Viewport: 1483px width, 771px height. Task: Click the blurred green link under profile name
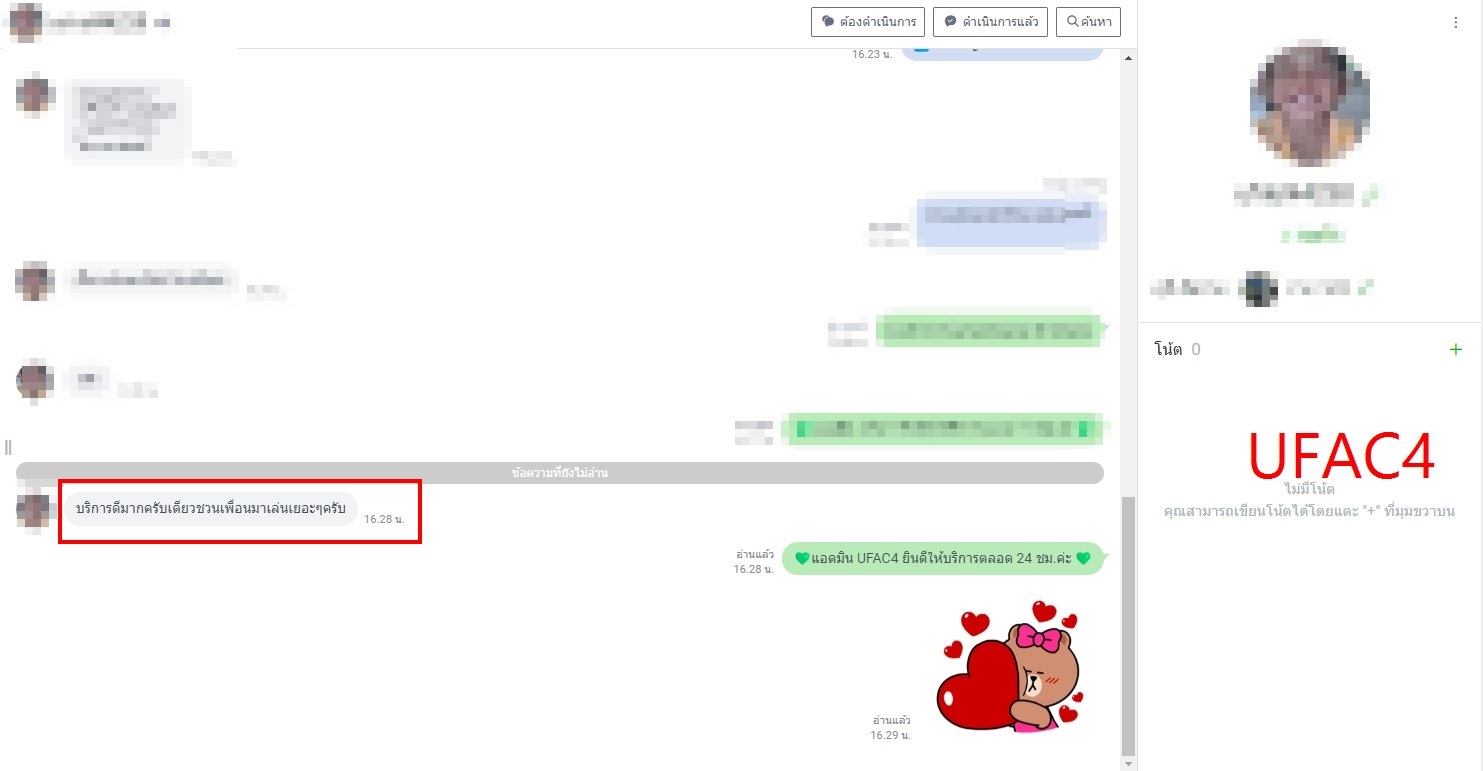click(x=1309, y=236)
